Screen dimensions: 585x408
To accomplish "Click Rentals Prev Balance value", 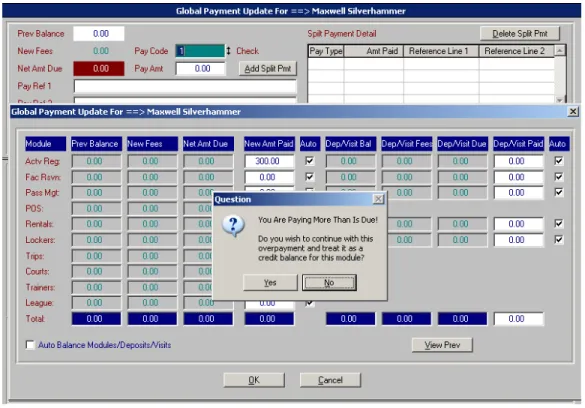I will coord(96,224).
